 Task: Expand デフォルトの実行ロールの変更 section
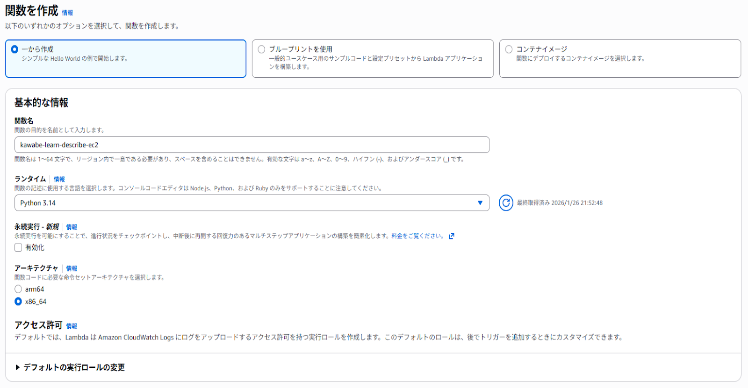70,367
